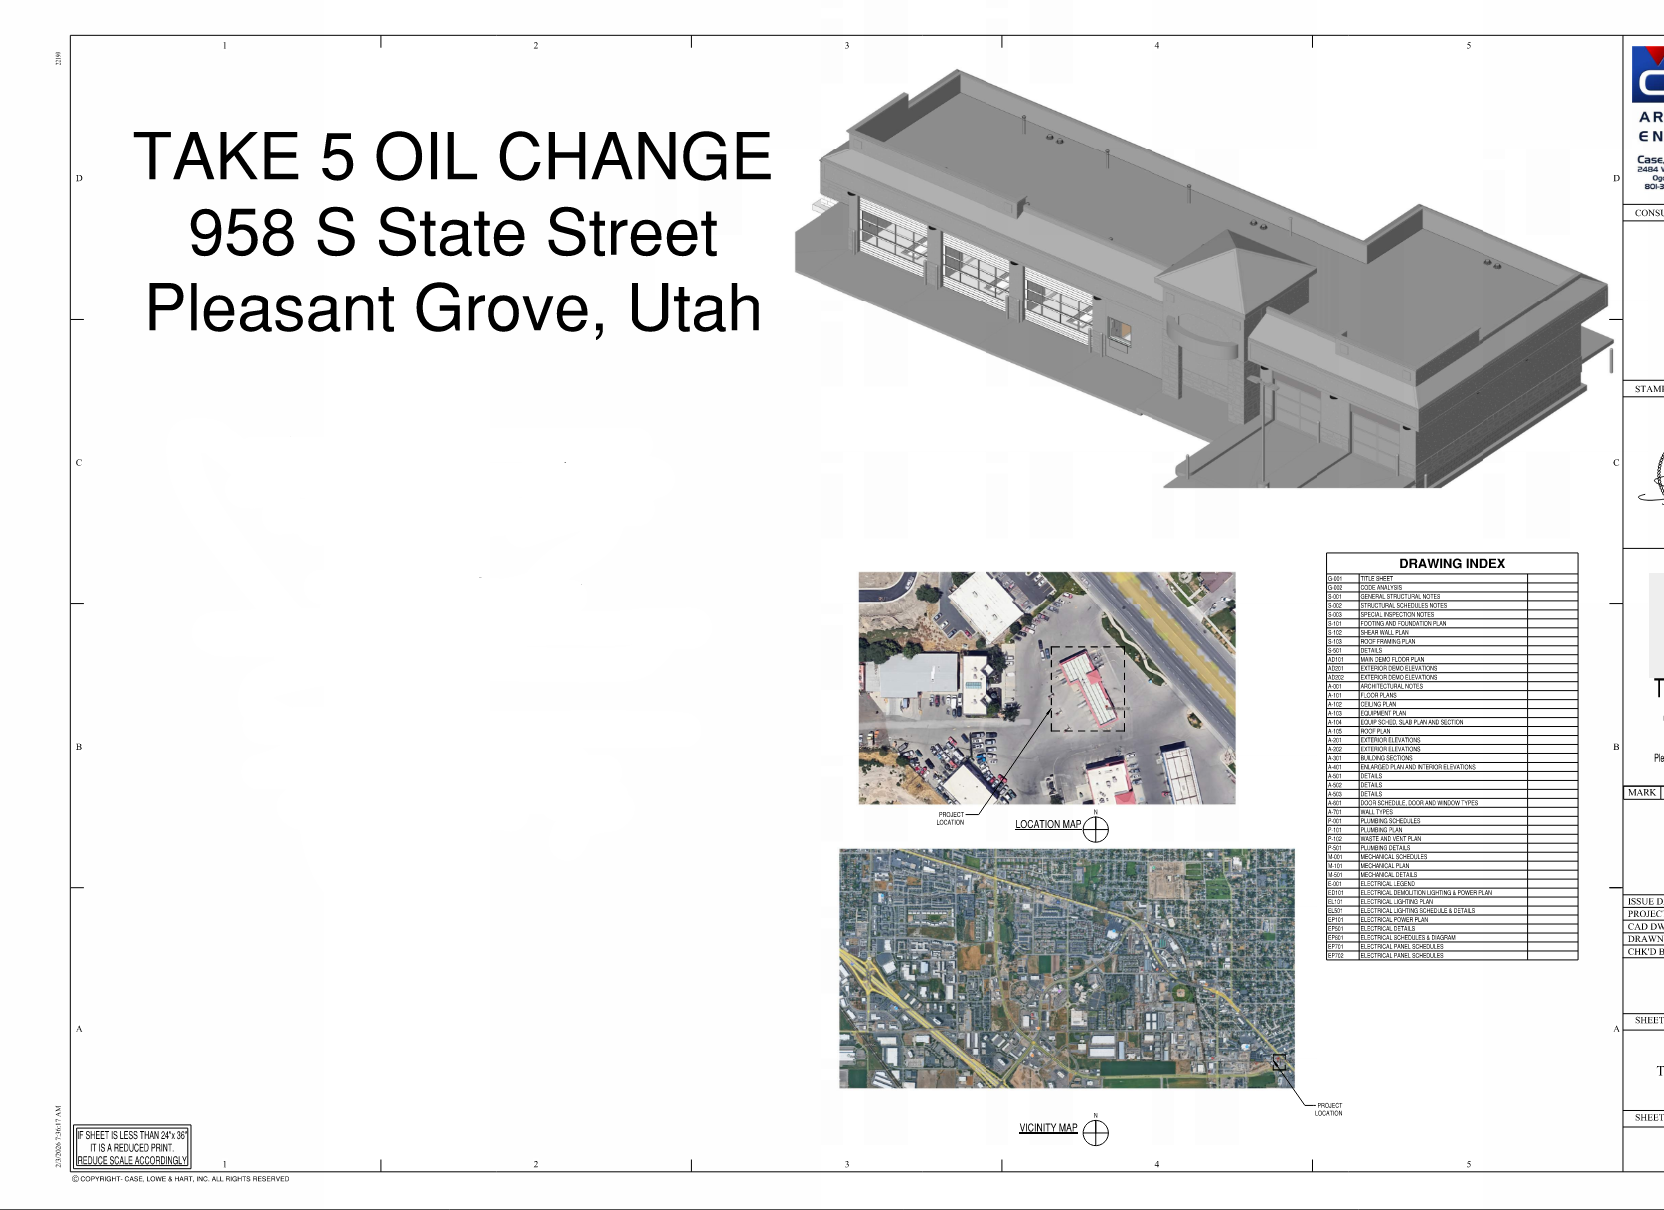The image size is (1664, 1210).
Task: Click sheet number 'A-202' in the index
Action: pyautogui.click(x=1334, y=750)
